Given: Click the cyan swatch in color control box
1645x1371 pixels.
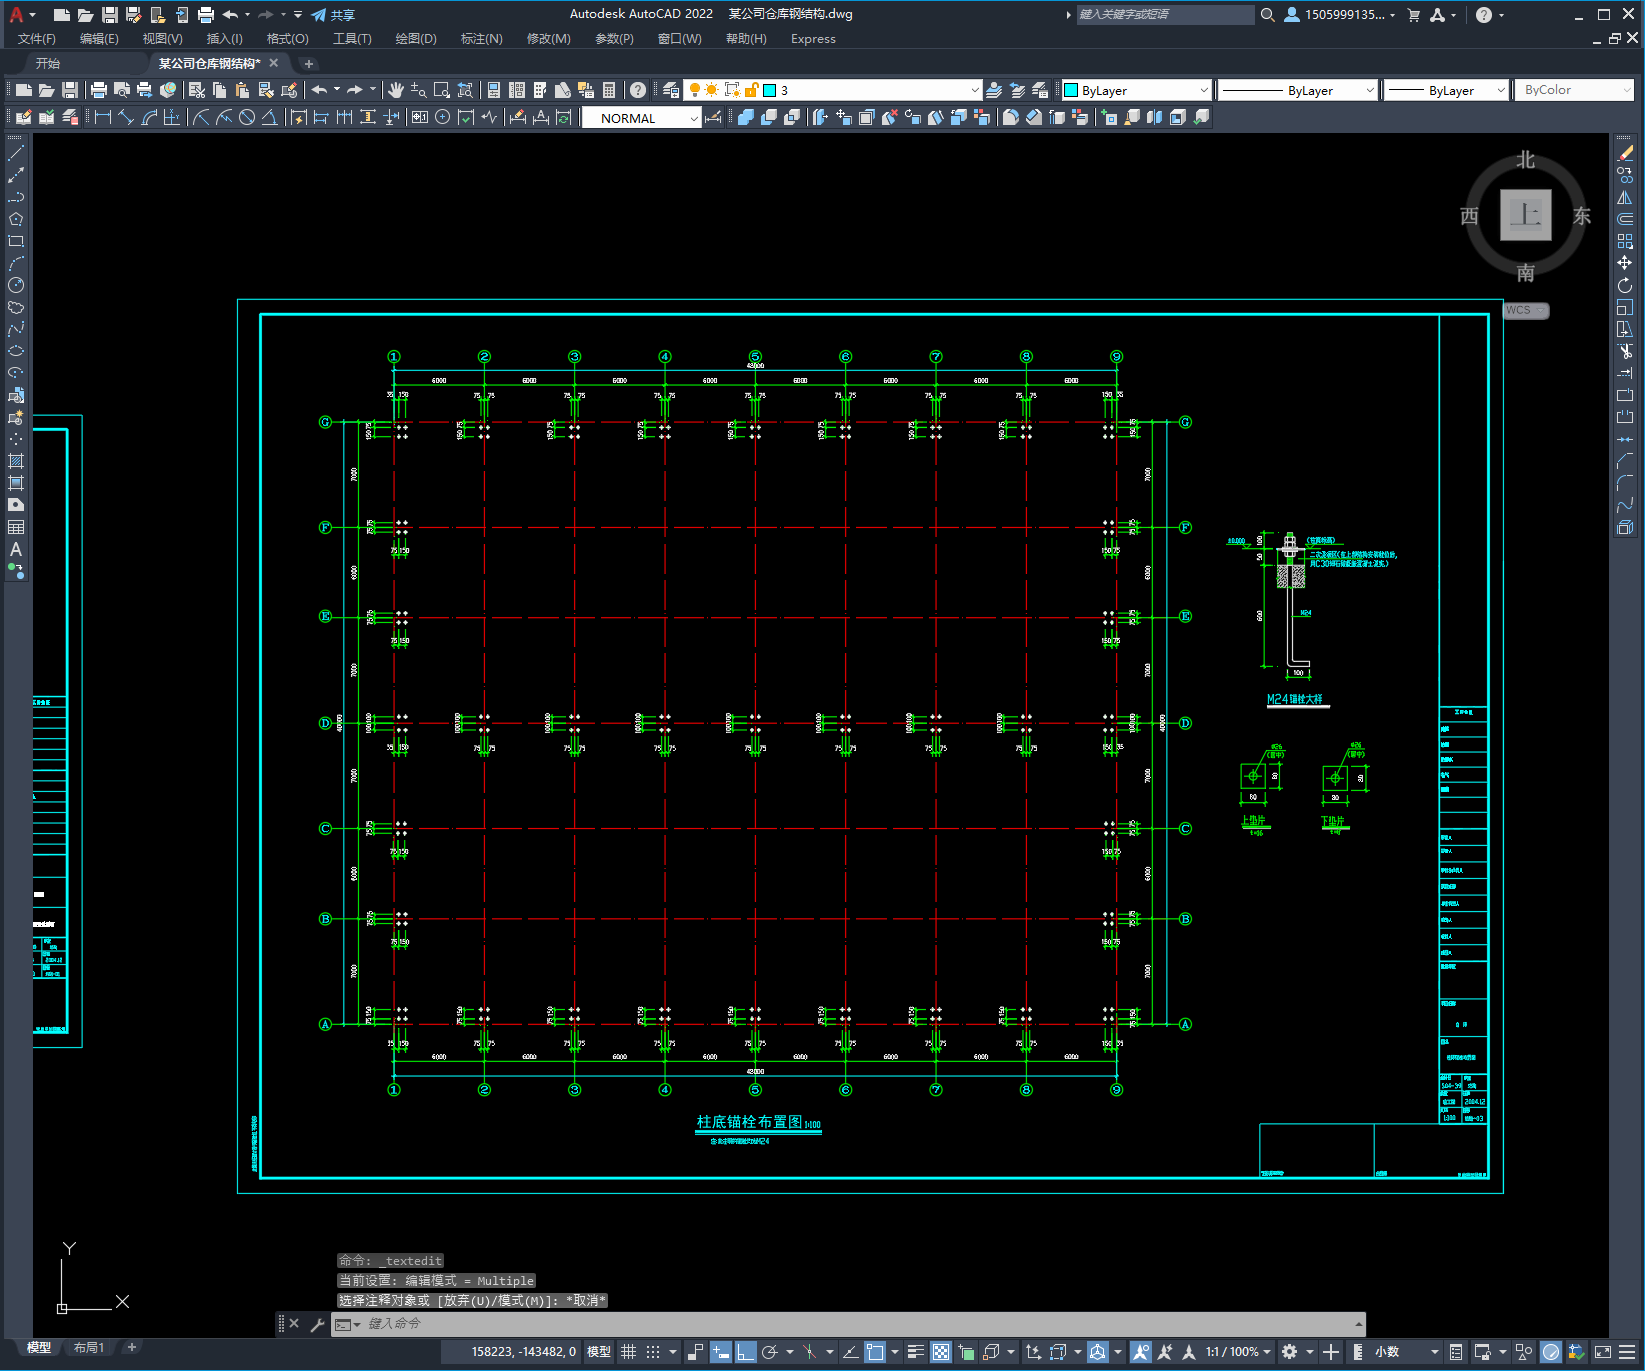Looking at the screenshot, I should tap(1071, 90).
